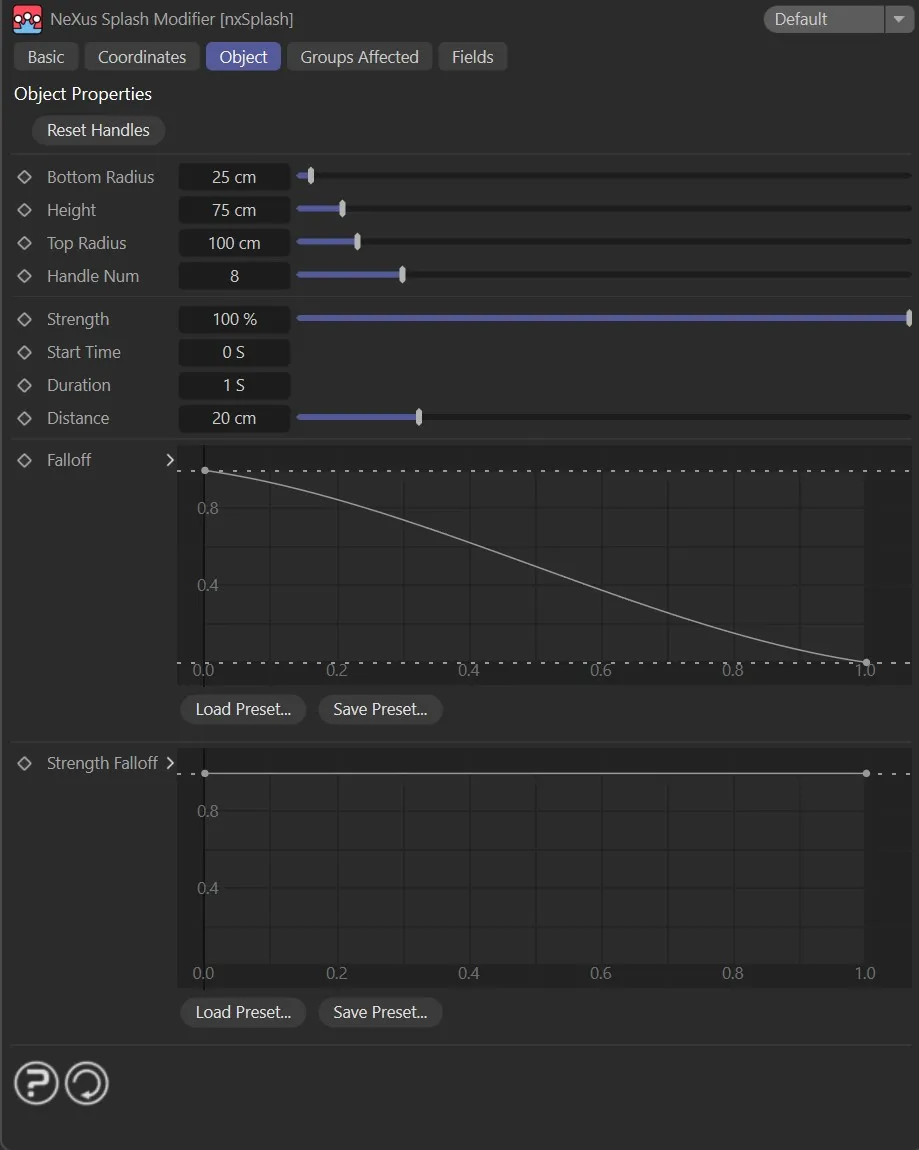Viewport: 919px width, 1150px height.
Task: Expand the Falloff curve chevron
Action: click(170, 460)
